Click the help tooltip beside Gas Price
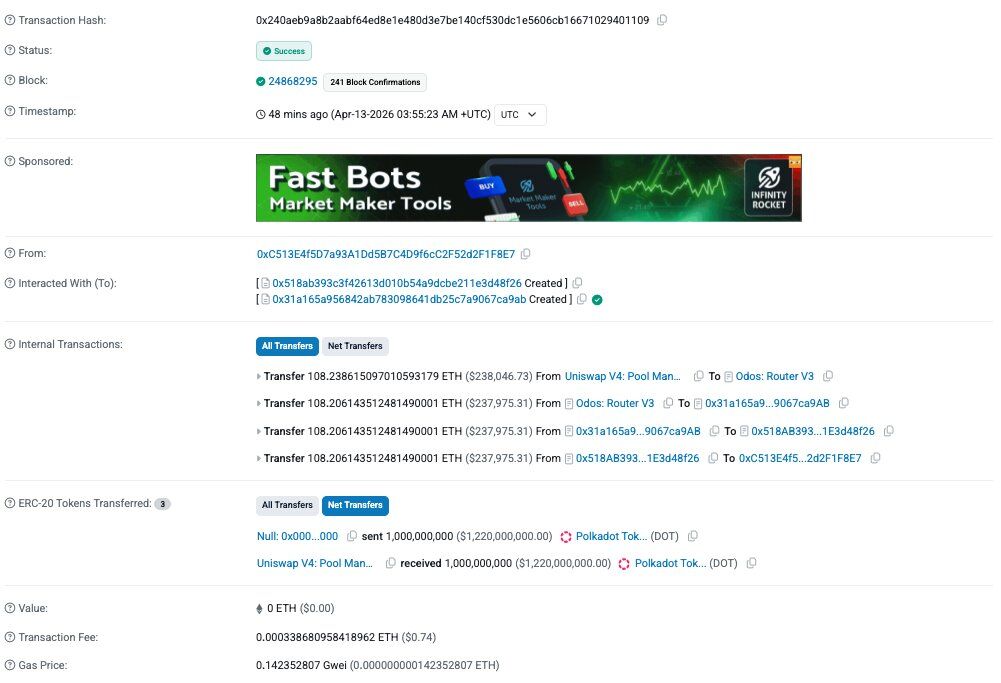The width and height of the screenshot is (1001, 683). point(8,664)
